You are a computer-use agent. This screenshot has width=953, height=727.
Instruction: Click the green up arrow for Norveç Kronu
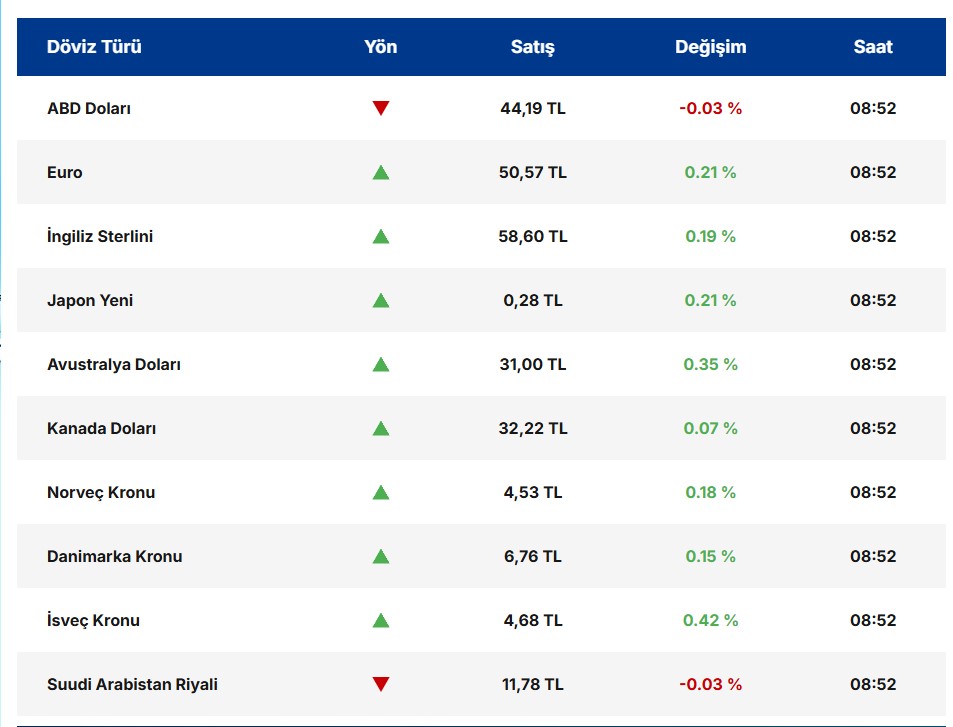[x=380, y=492]
